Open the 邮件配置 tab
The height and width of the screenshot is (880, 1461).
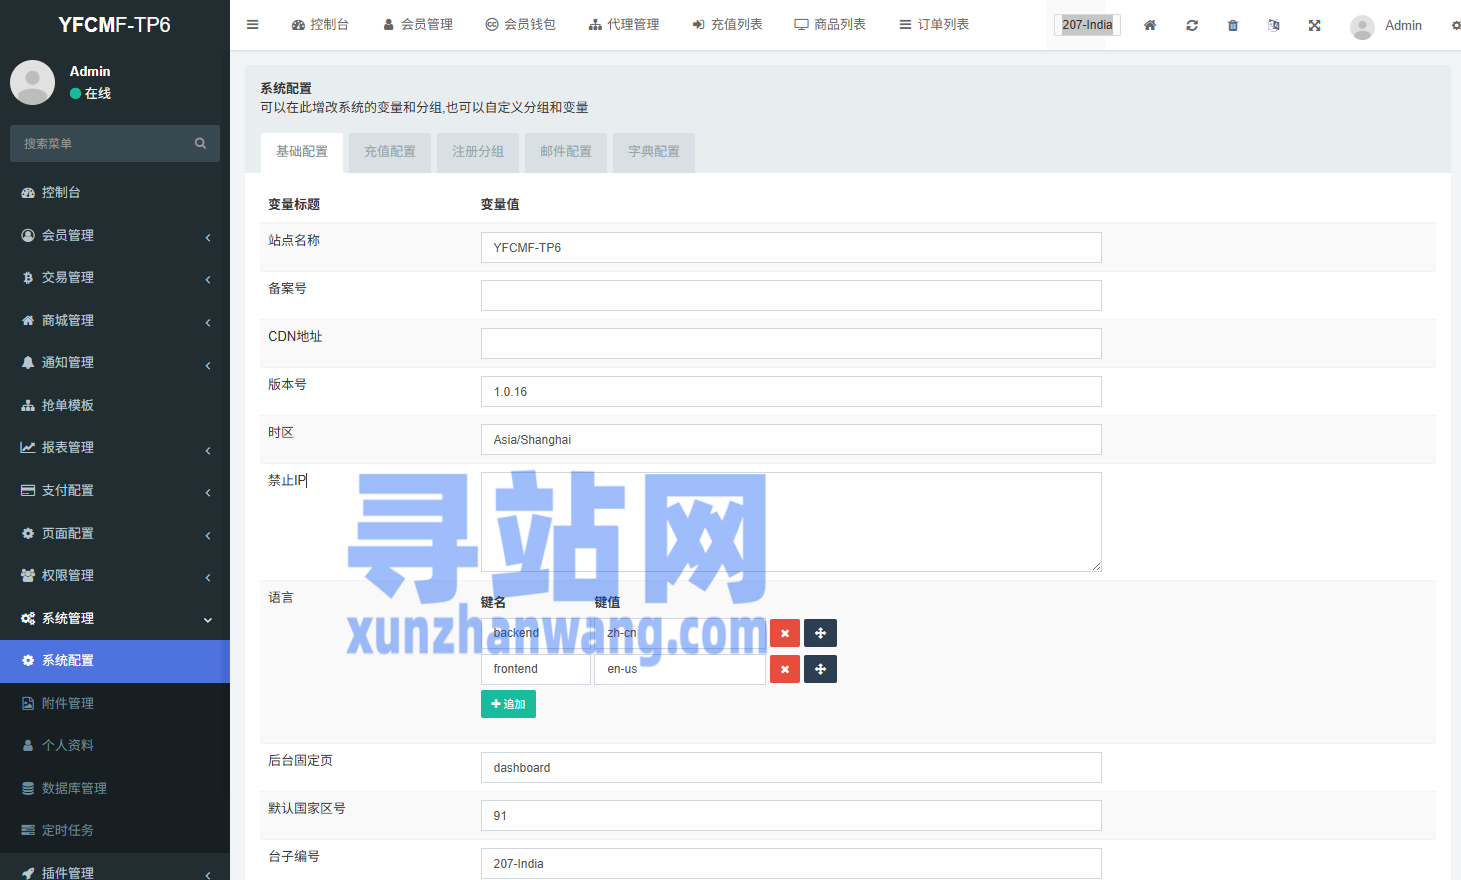coord(566,152)
